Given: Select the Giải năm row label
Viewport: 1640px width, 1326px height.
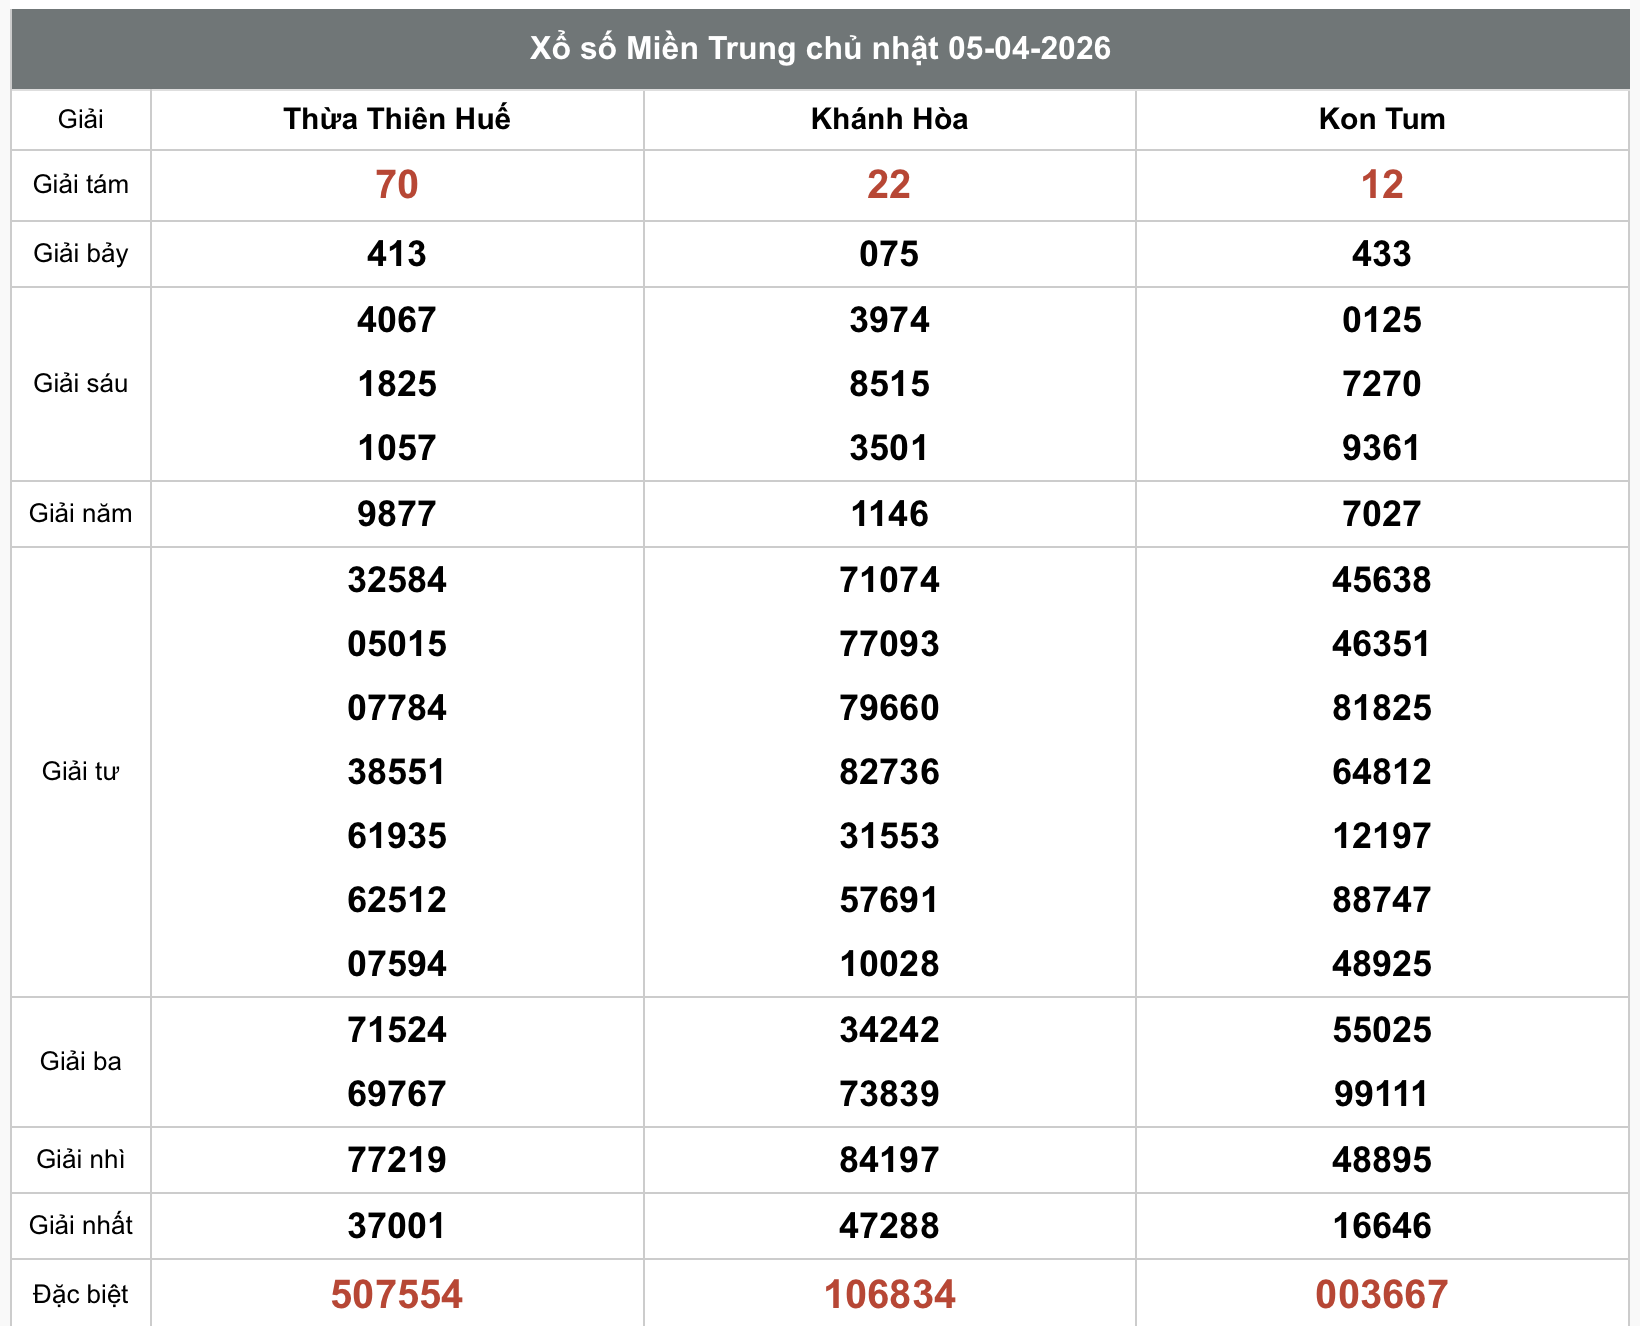Looking at the screenshot, I should (80, 513).
